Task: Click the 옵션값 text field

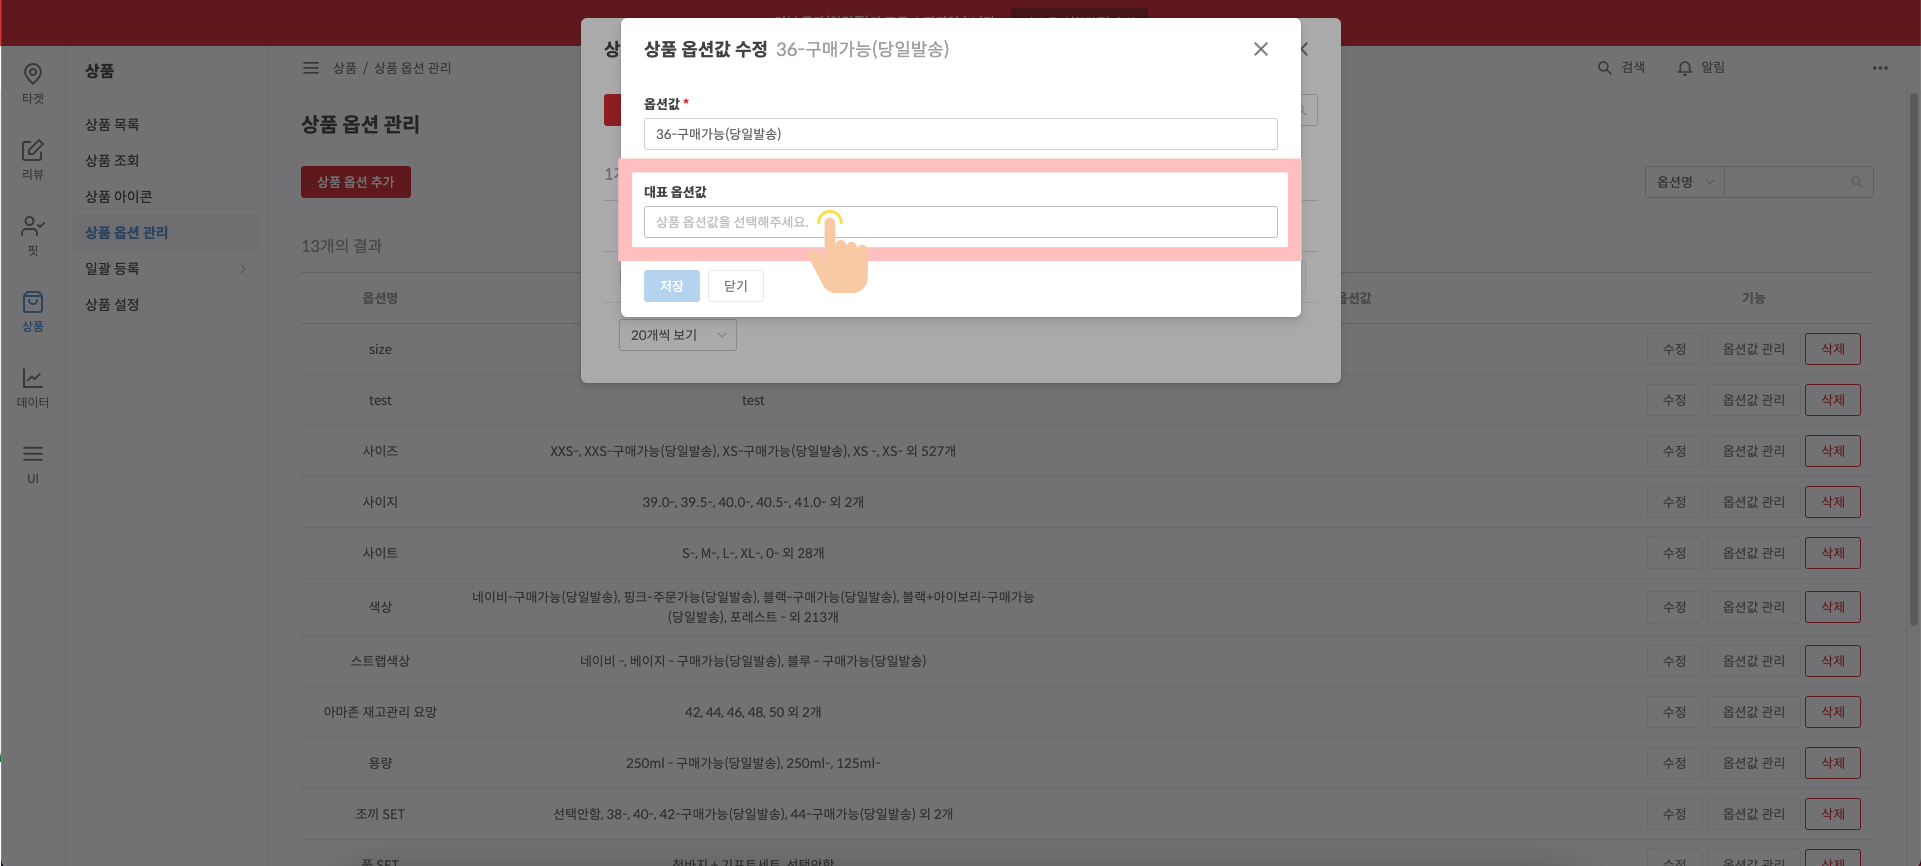Action: click(x=960, y=134)
